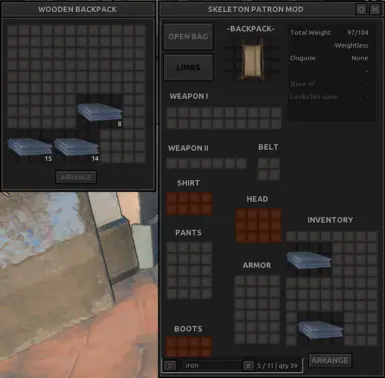Screen dimensions: 385x378
Task: Click the search field containing 'iron'
Action: [x=212, y=366]
